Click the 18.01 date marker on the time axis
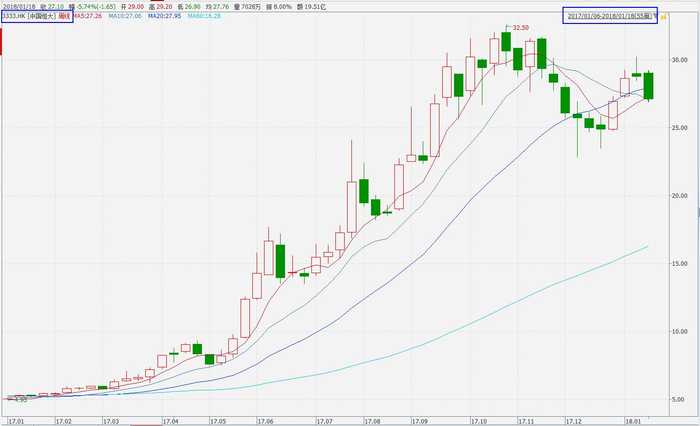Screen dimensions: 700x426 pyautogui.click(x=633, y=422)
